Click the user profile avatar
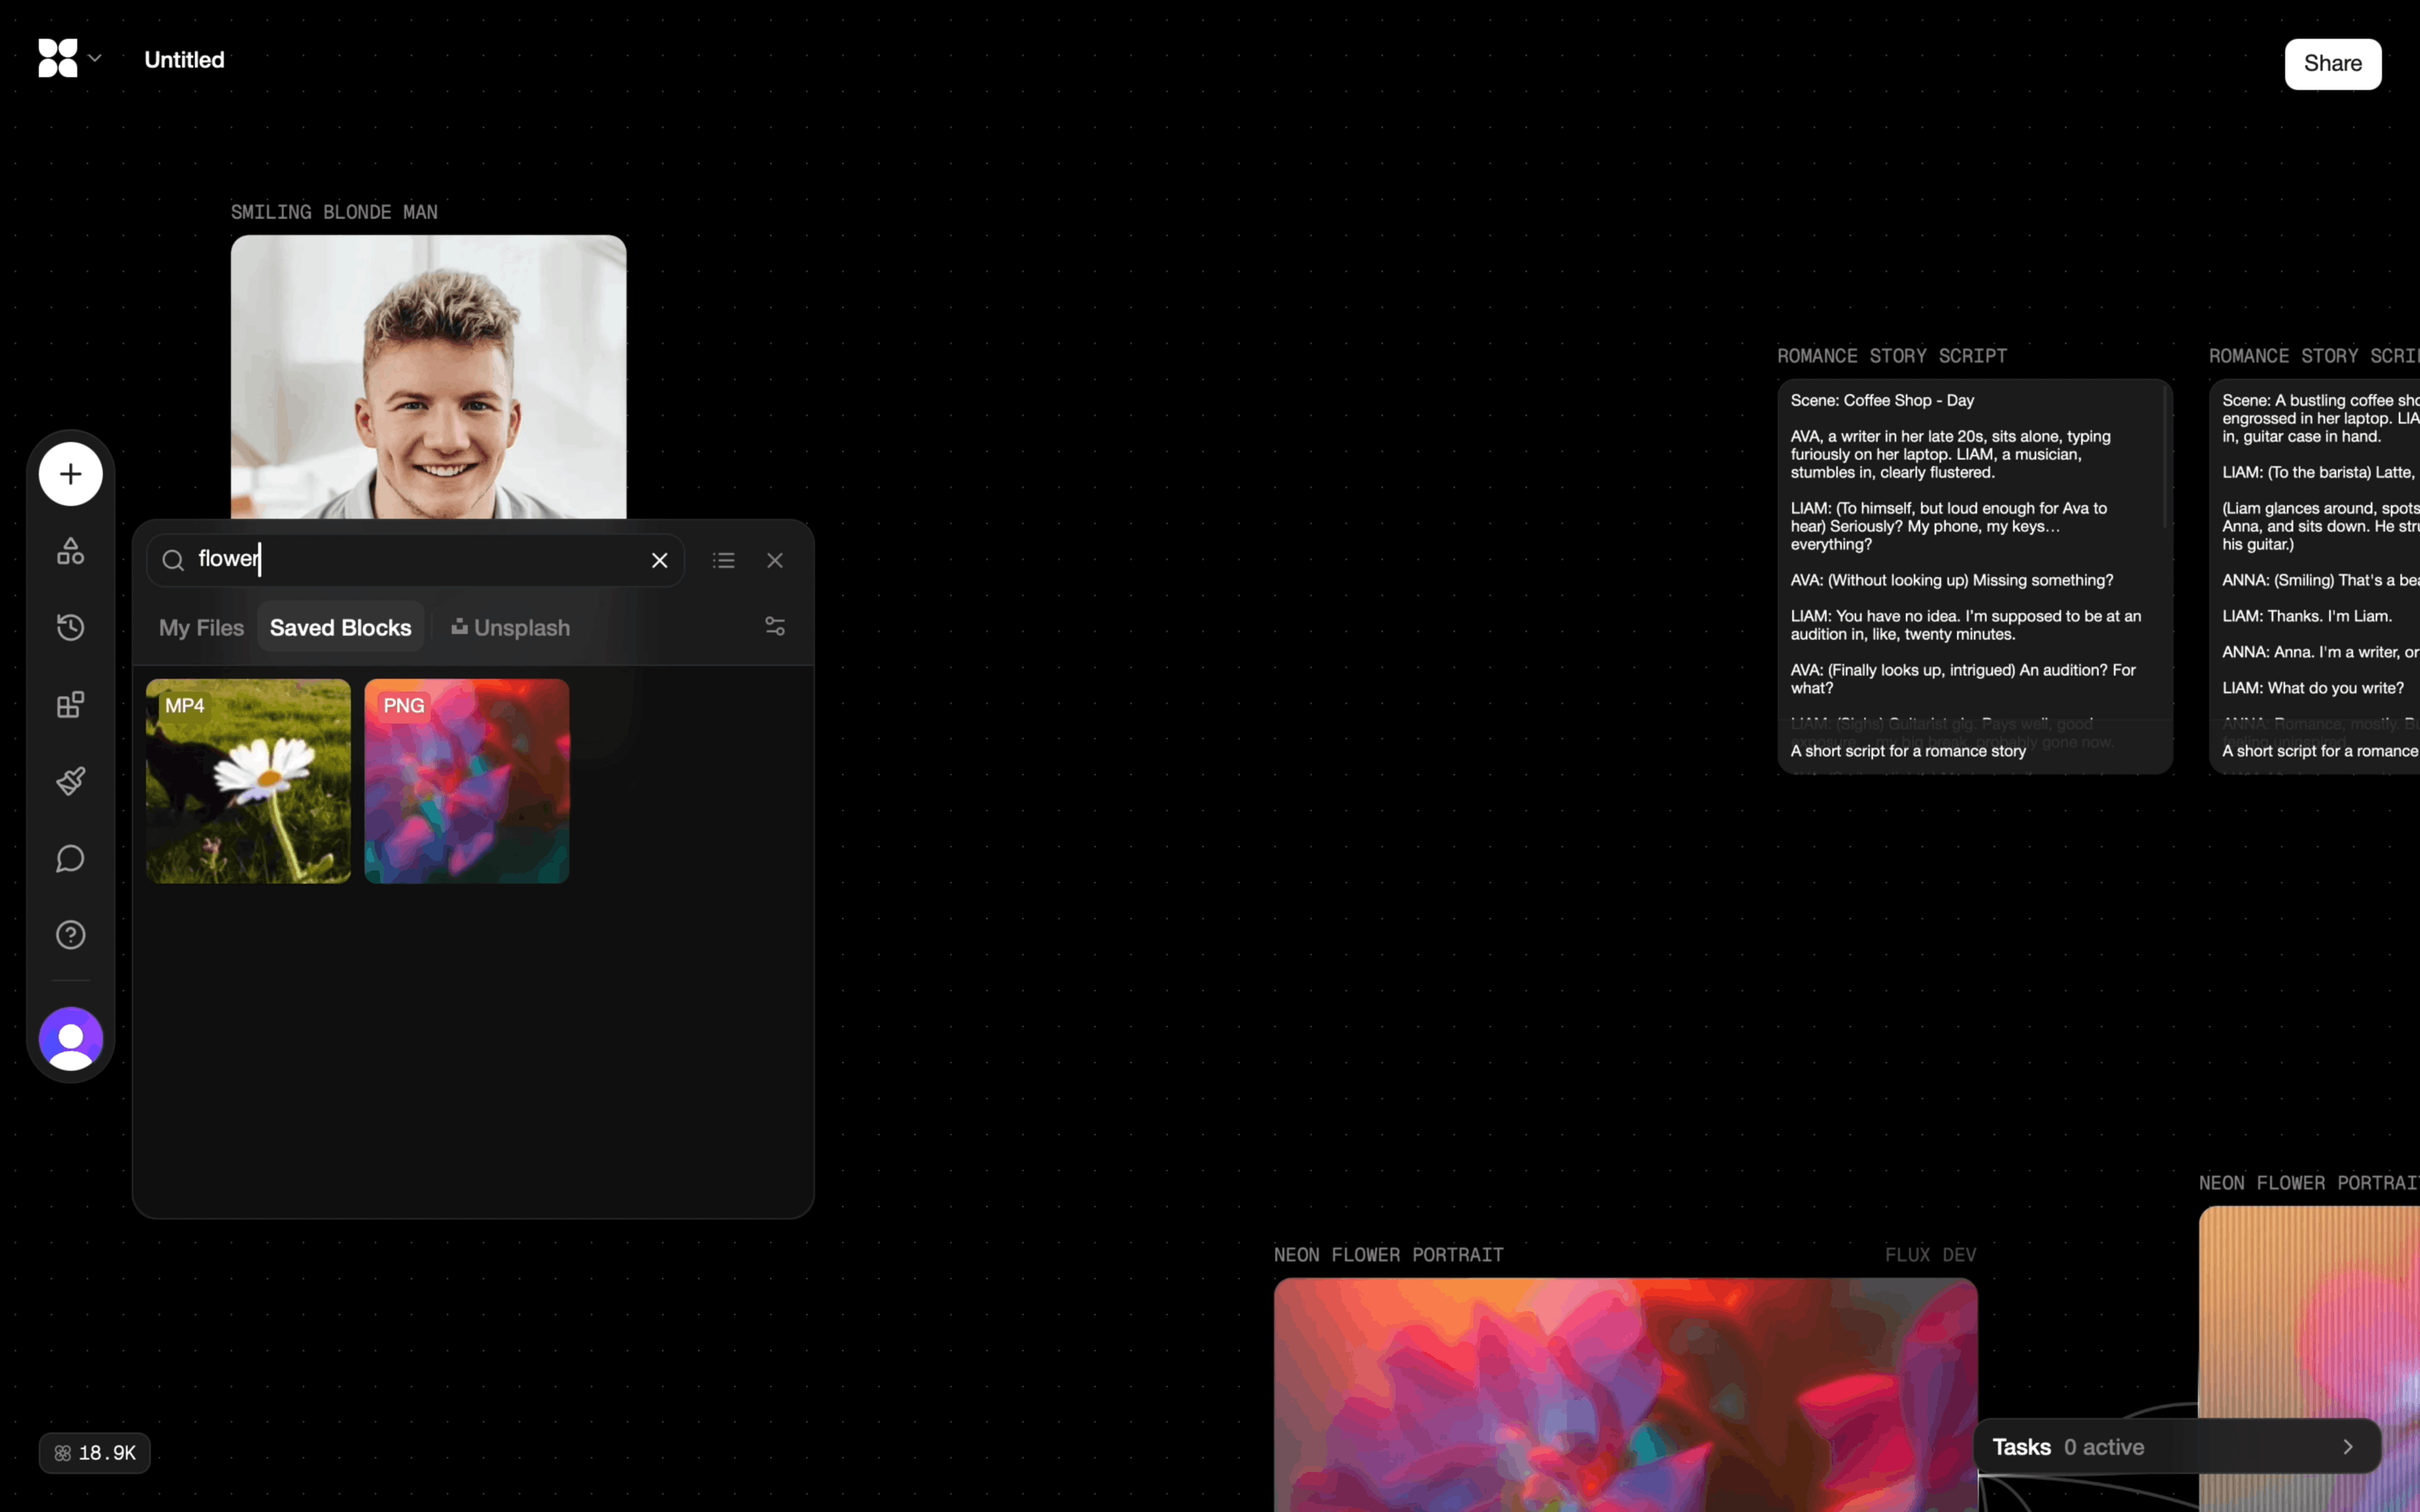Screen dimensions: 2420x1512 [70, 1039]
